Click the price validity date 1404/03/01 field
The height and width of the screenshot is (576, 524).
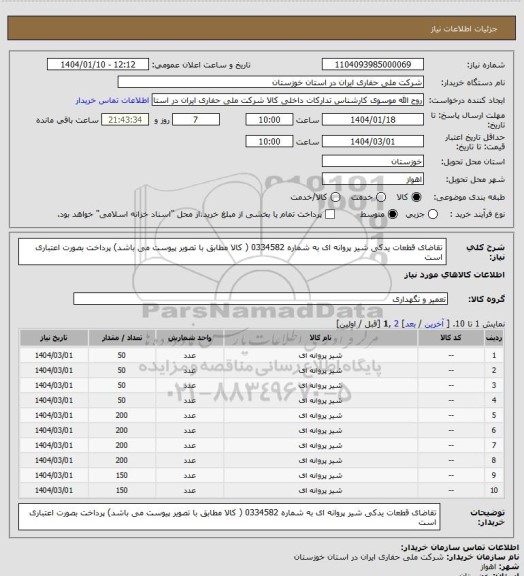(373, 141)
